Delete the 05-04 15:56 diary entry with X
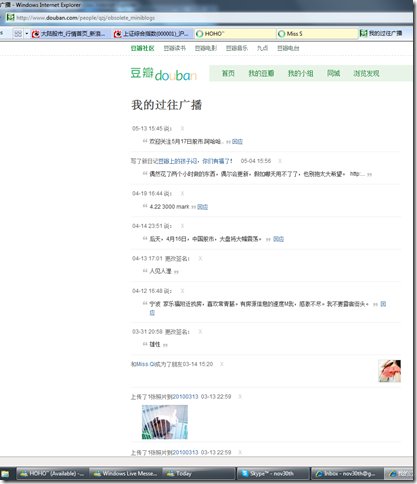Screen dimensions: 417x484 tap(280, 161)
